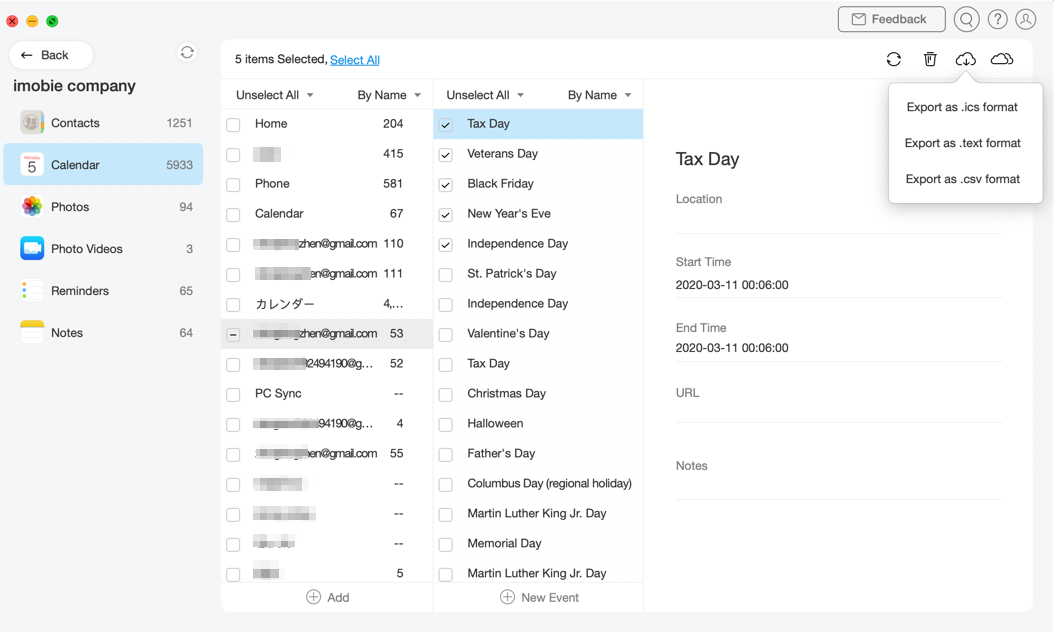The image size is (1054, 632).
Task: Open Unselect All dropdown in events column
Action: [485, 95]
